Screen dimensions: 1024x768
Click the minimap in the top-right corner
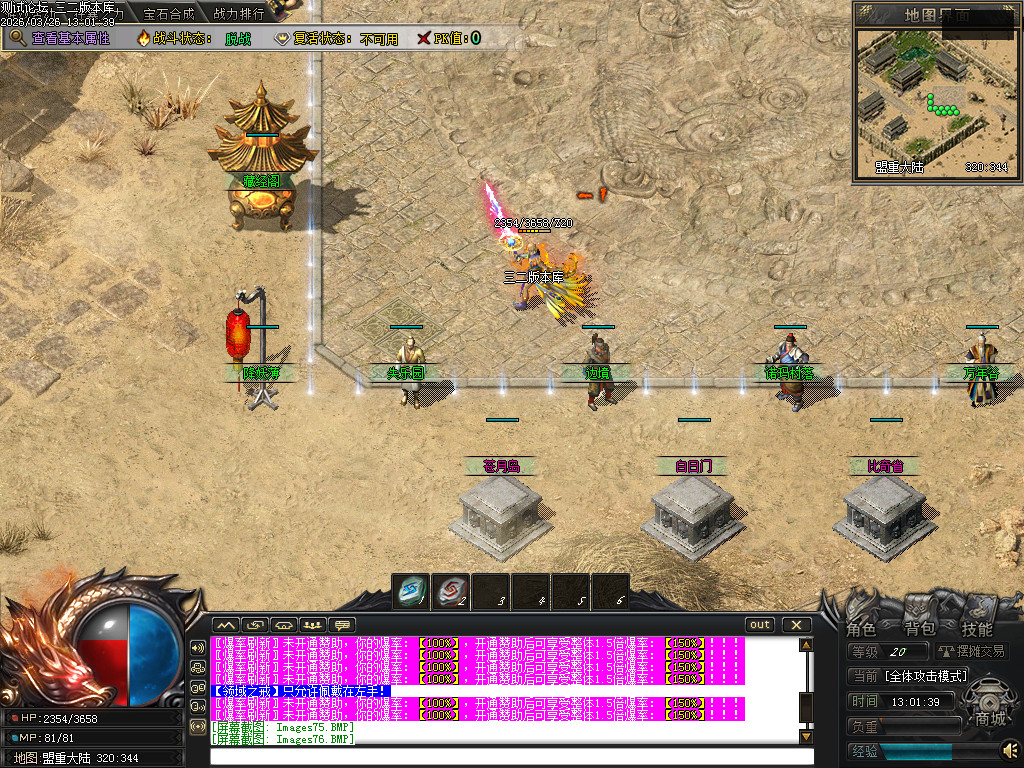coord(937,100)
